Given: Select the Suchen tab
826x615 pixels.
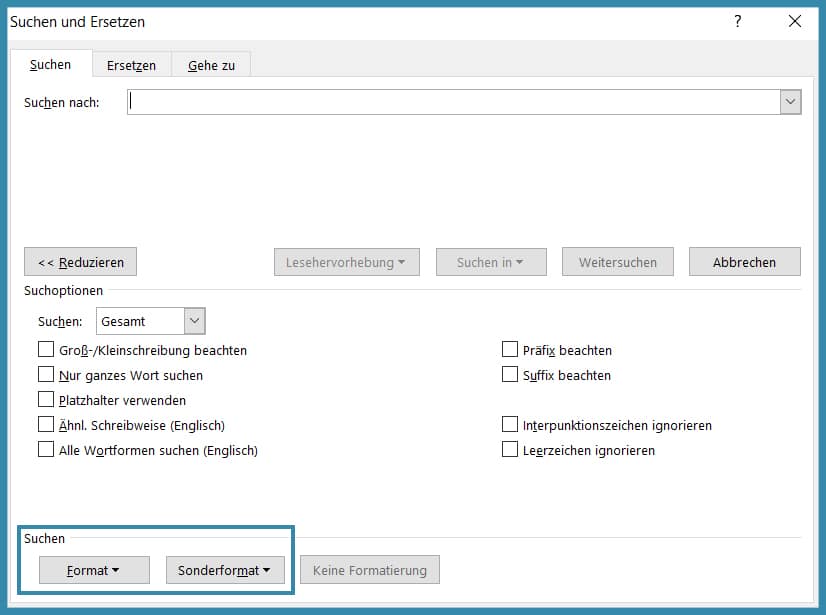Looking at the screenshot, I should click(x=50, y=65).
